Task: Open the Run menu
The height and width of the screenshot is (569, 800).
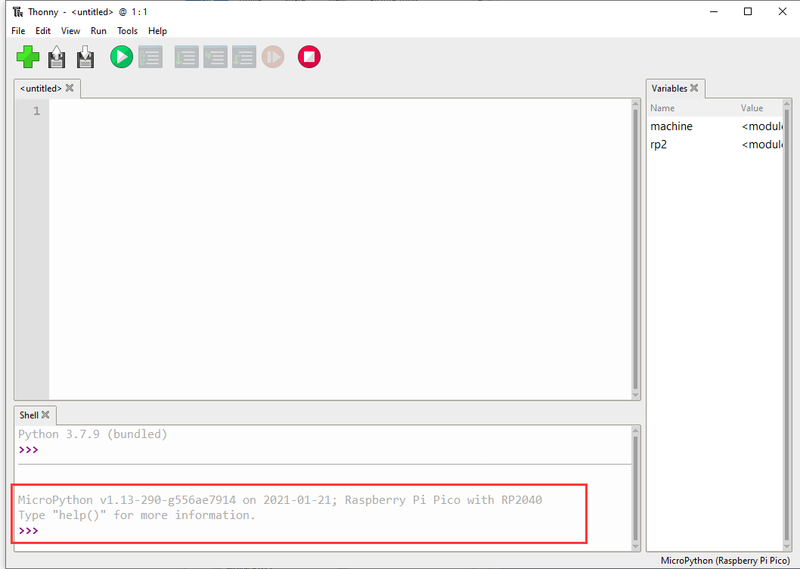Action: pyautogui.click(x=98, y=31)
